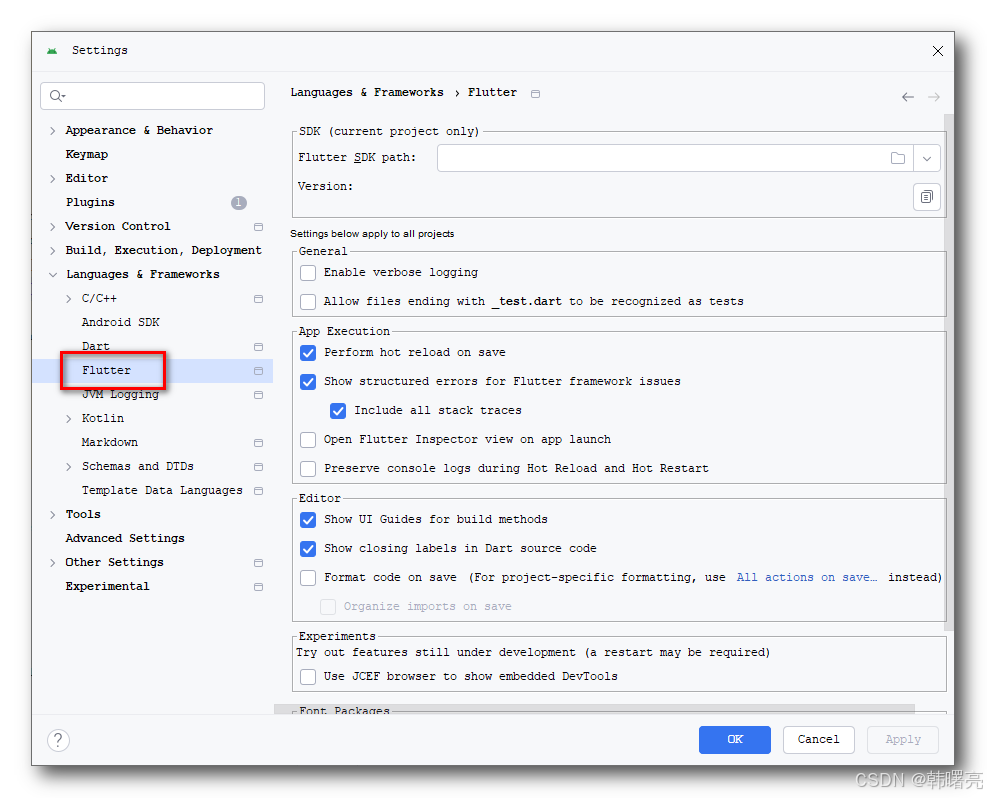
Task: Click project icon on Other Settings row
Action: (258, 563)
